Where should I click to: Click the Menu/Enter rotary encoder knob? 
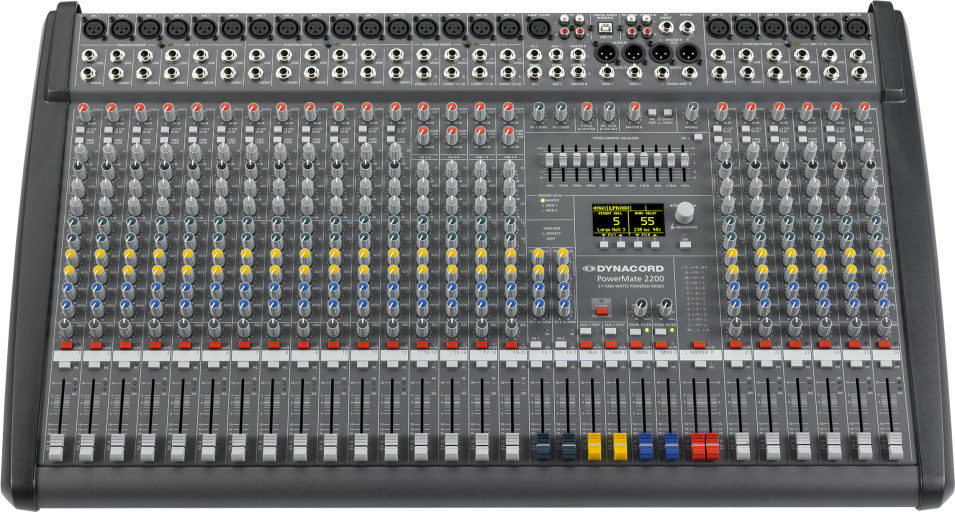click(685, 212)
